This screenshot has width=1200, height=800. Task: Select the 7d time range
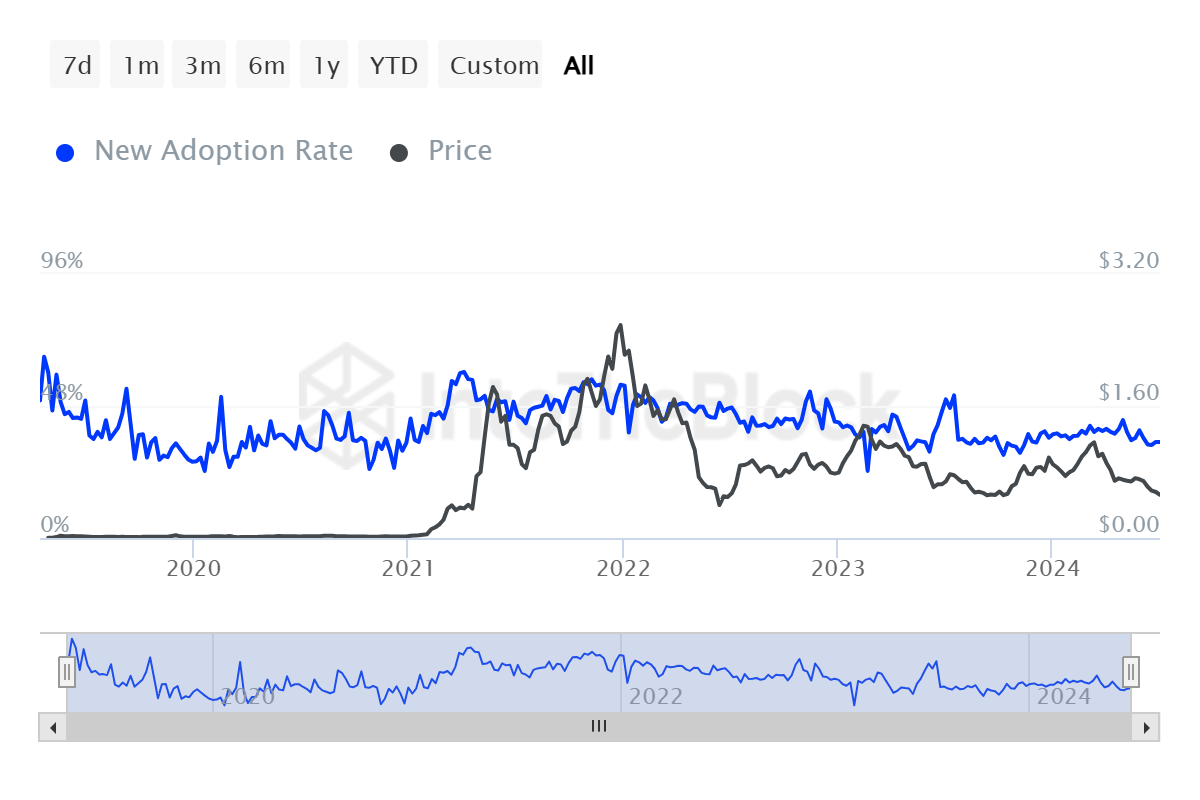[x=76, y=66]
